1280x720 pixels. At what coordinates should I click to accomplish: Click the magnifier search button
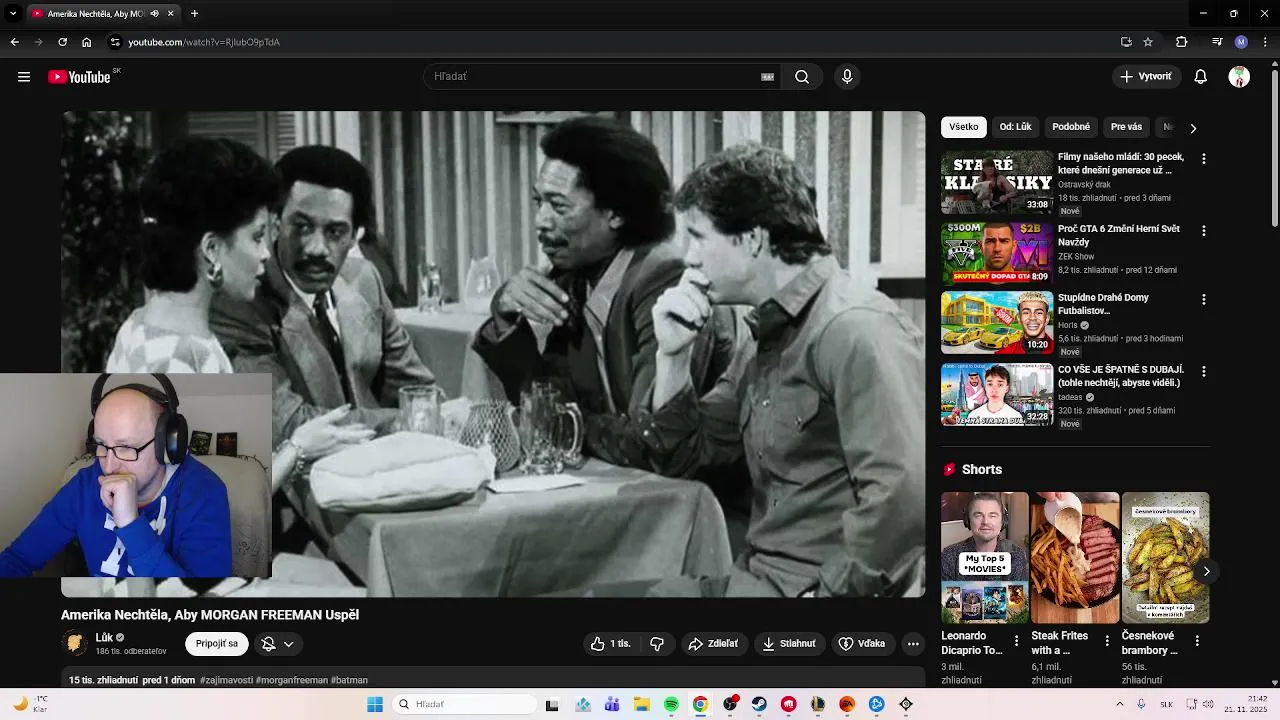(x=802, y=77)
